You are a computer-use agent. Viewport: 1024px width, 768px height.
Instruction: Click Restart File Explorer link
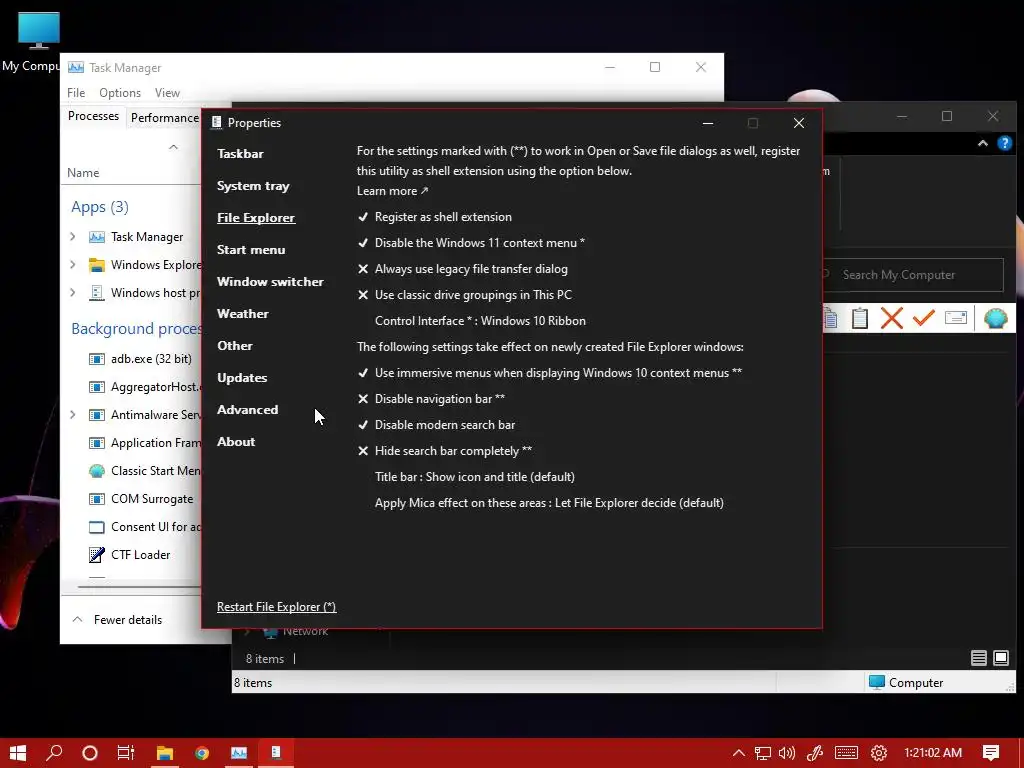276,607
